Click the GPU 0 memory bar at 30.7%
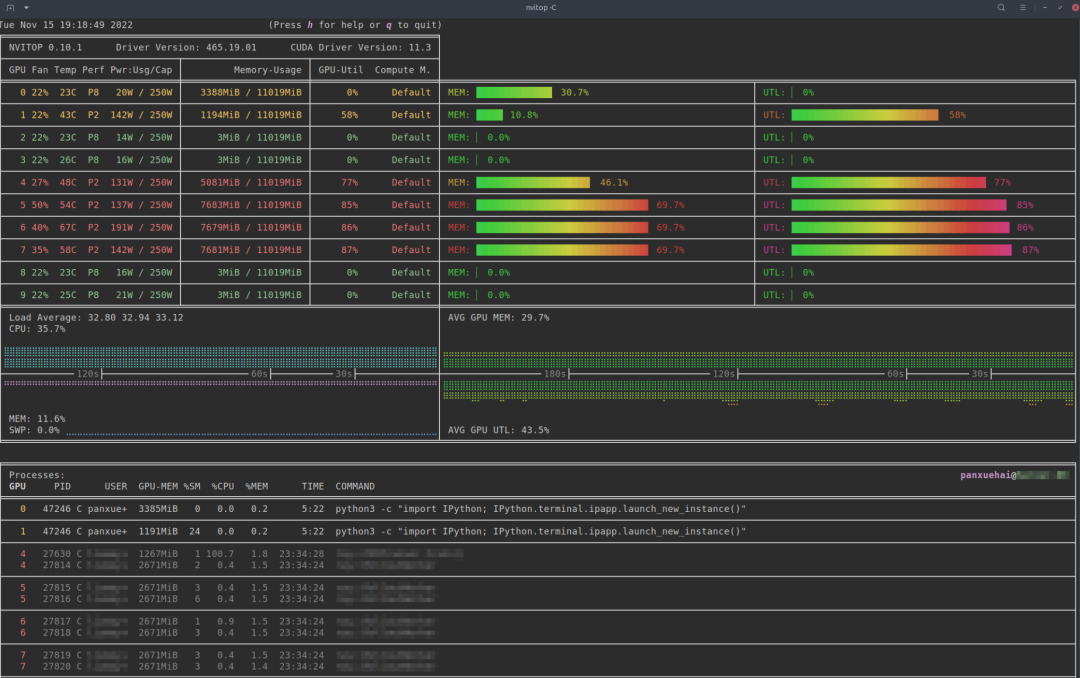 pos(514,92)
